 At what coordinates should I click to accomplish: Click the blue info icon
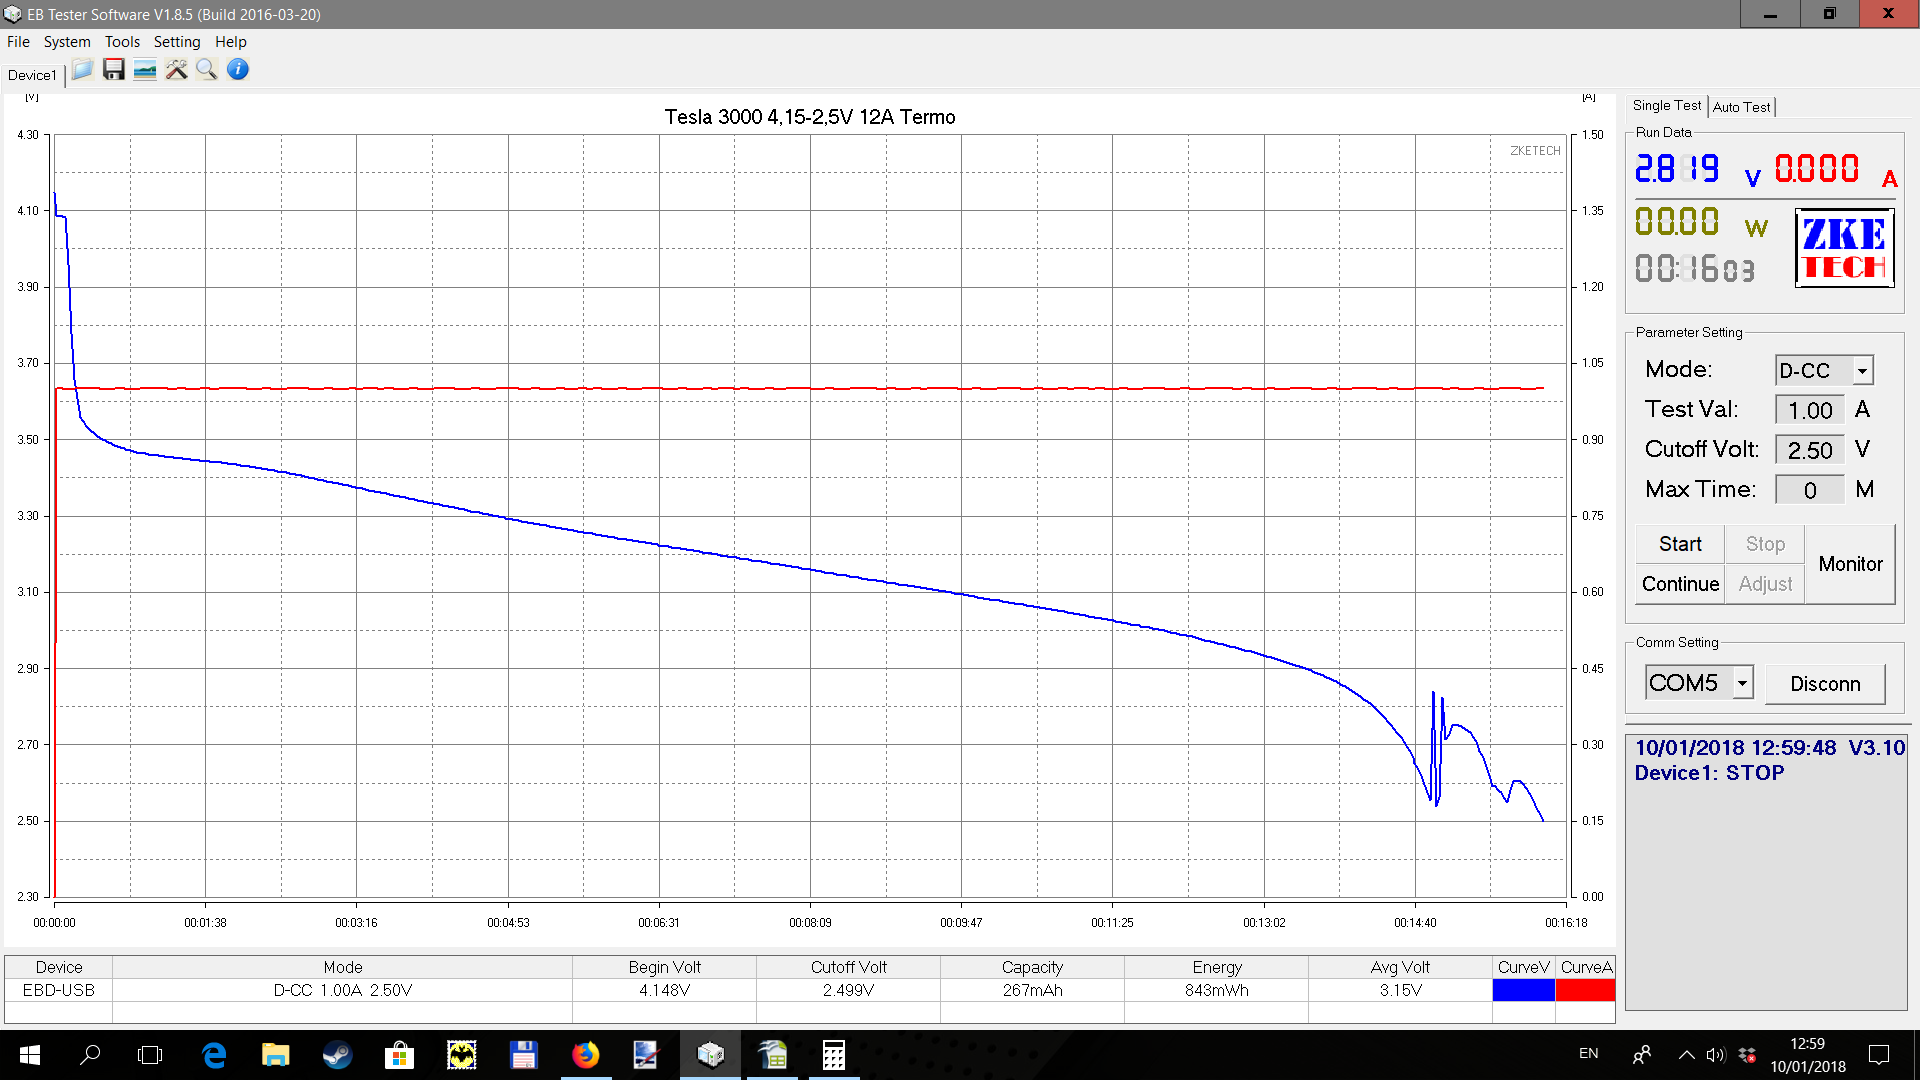tap(238, 70)
